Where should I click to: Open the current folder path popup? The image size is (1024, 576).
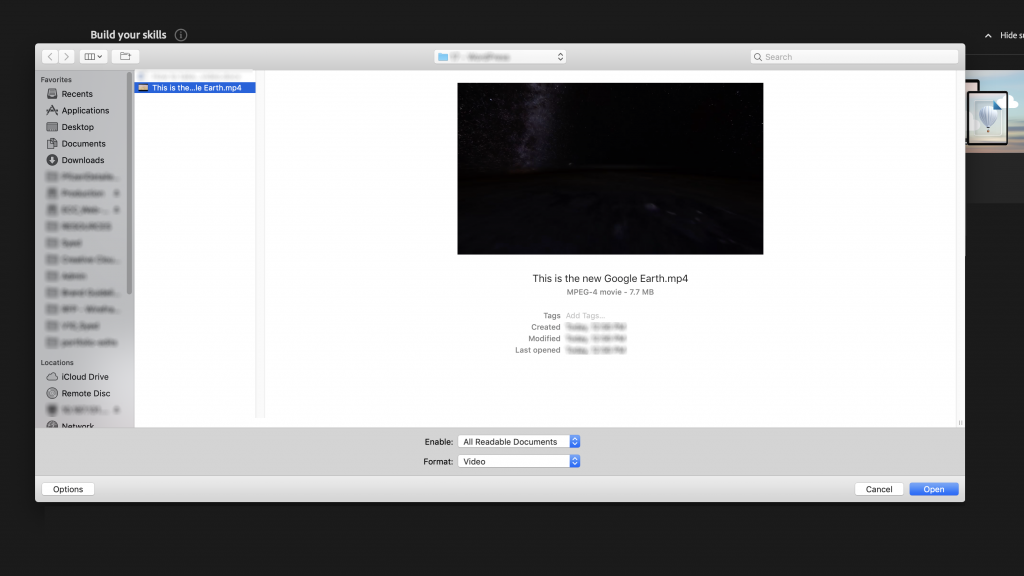coord(500,57)
